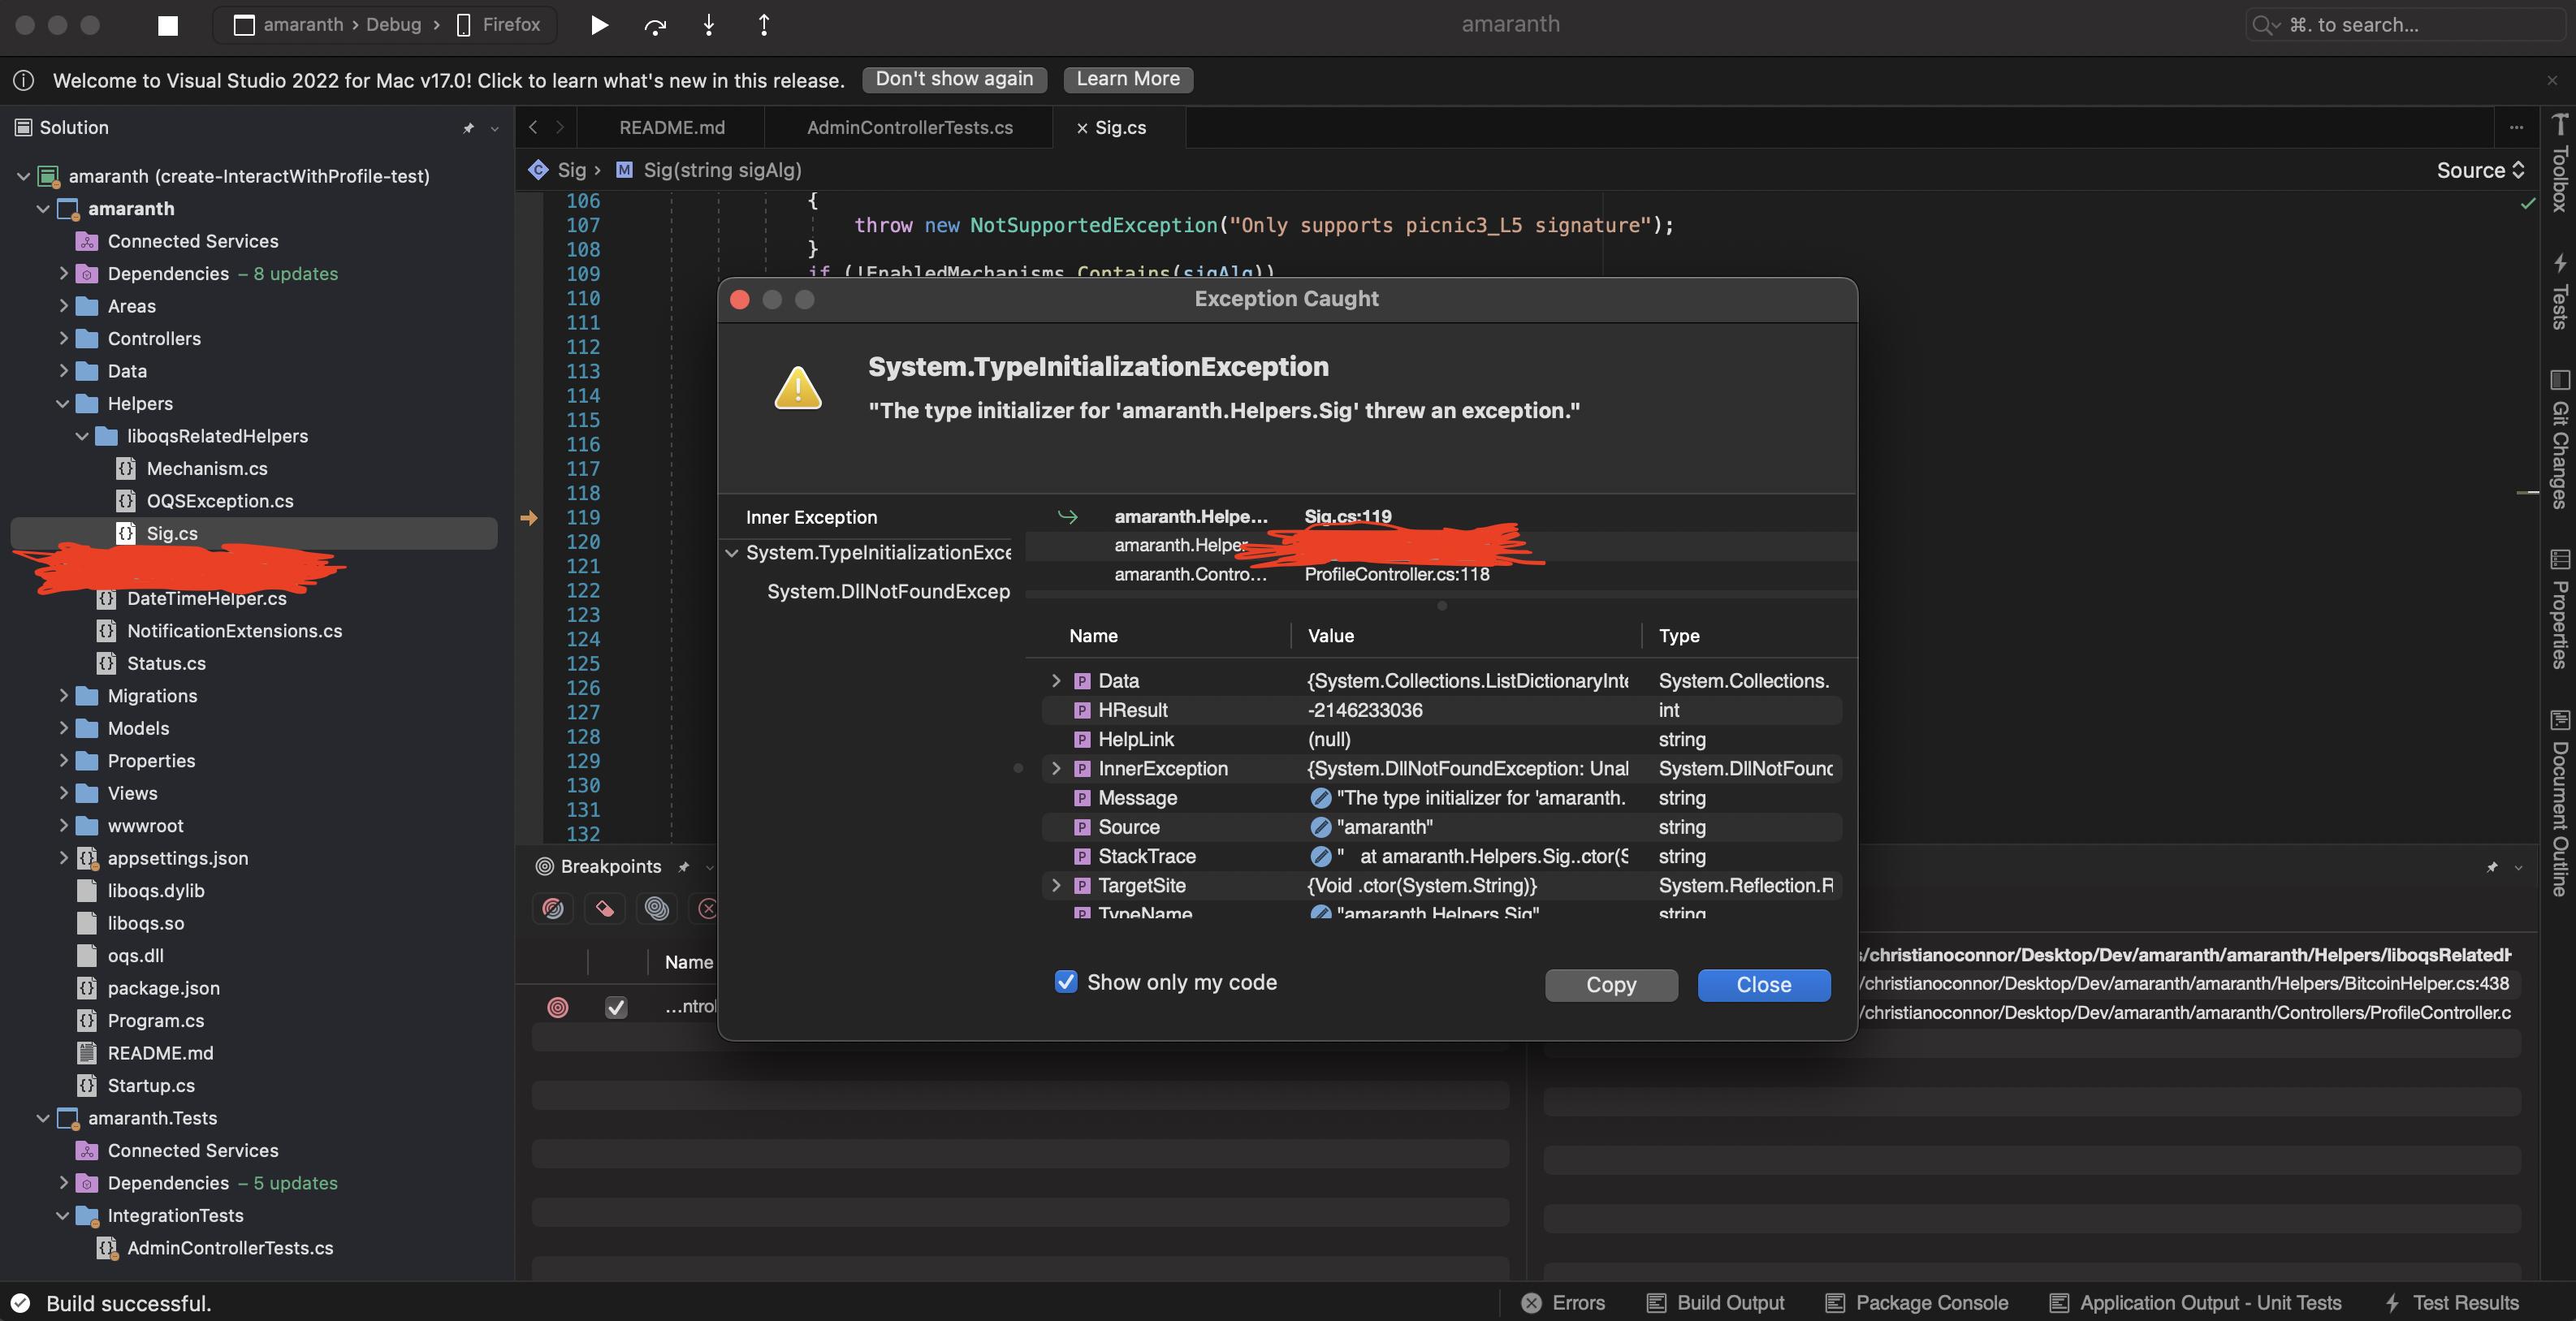Viewport: 2576px width, 1321px height.
Task: Select ProfileController.cs:118 stack frame
Action: 1397,575
